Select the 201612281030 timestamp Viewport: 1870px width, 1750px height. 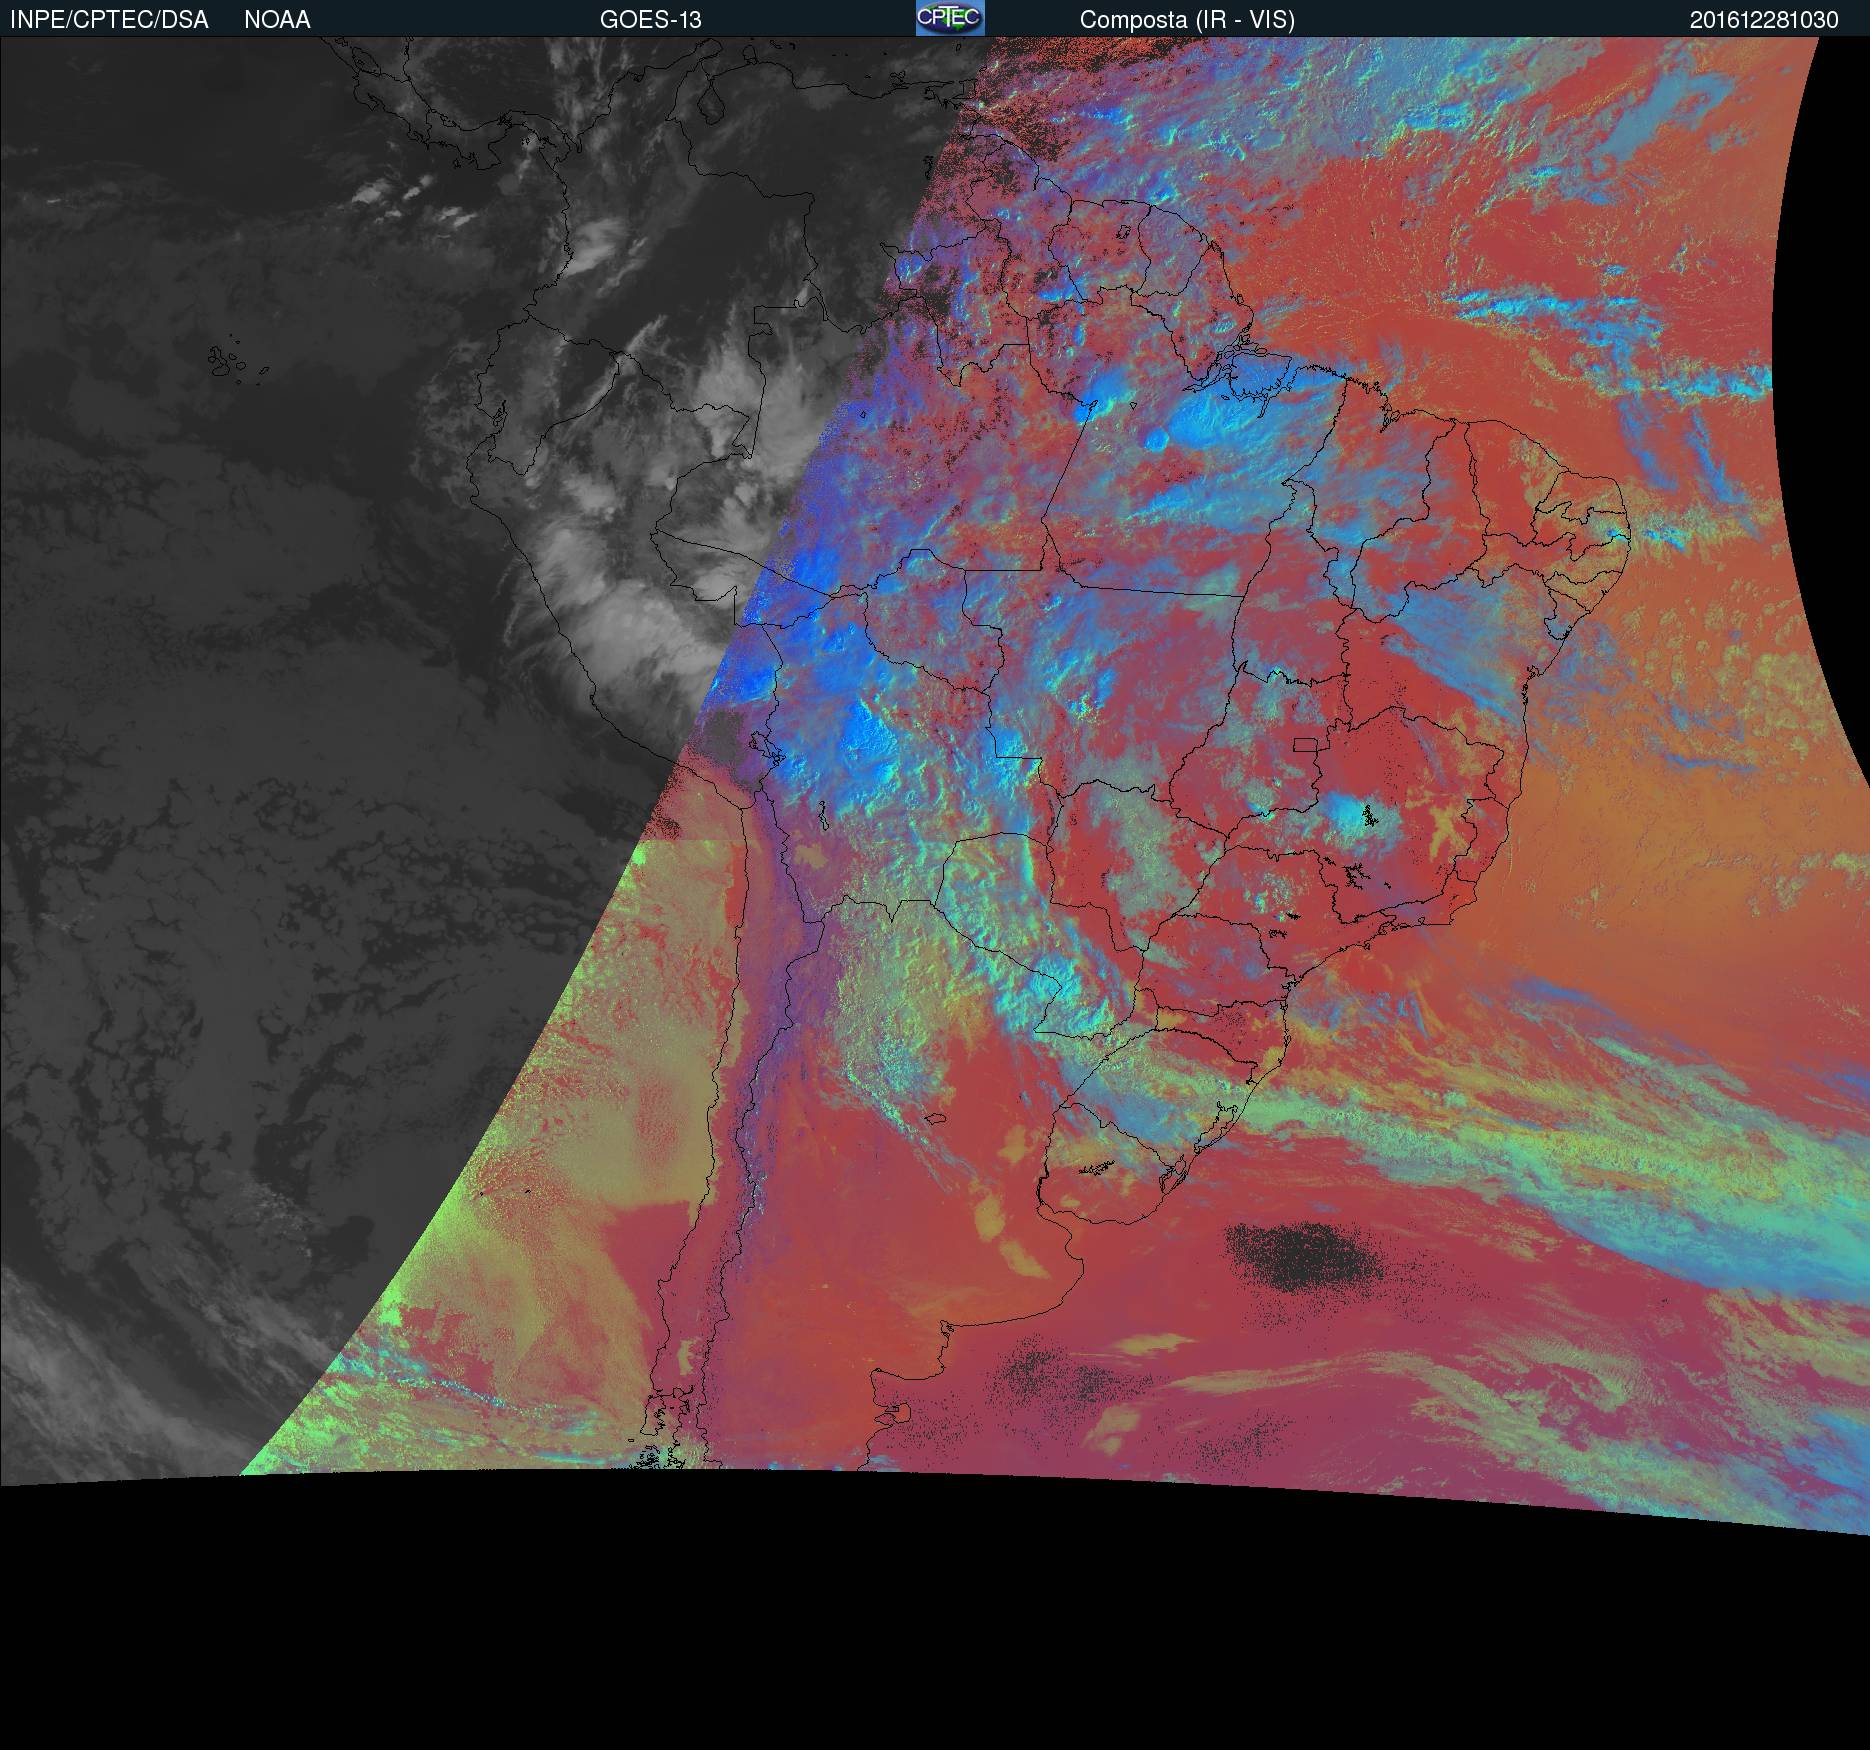1764,20
